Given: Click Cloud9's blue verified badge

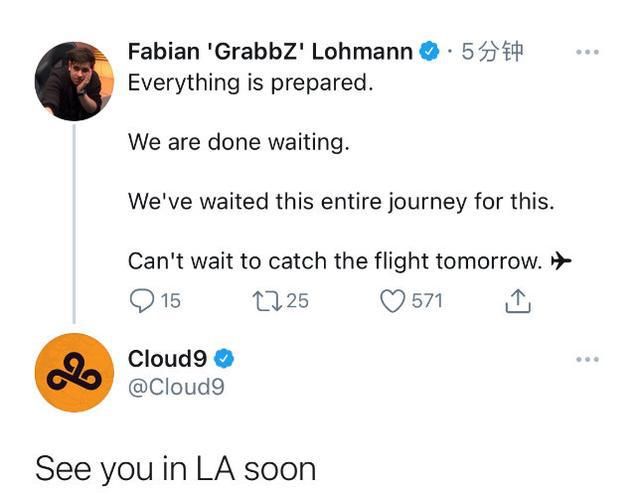Looking at the screenshot, I should coord(224,359).
